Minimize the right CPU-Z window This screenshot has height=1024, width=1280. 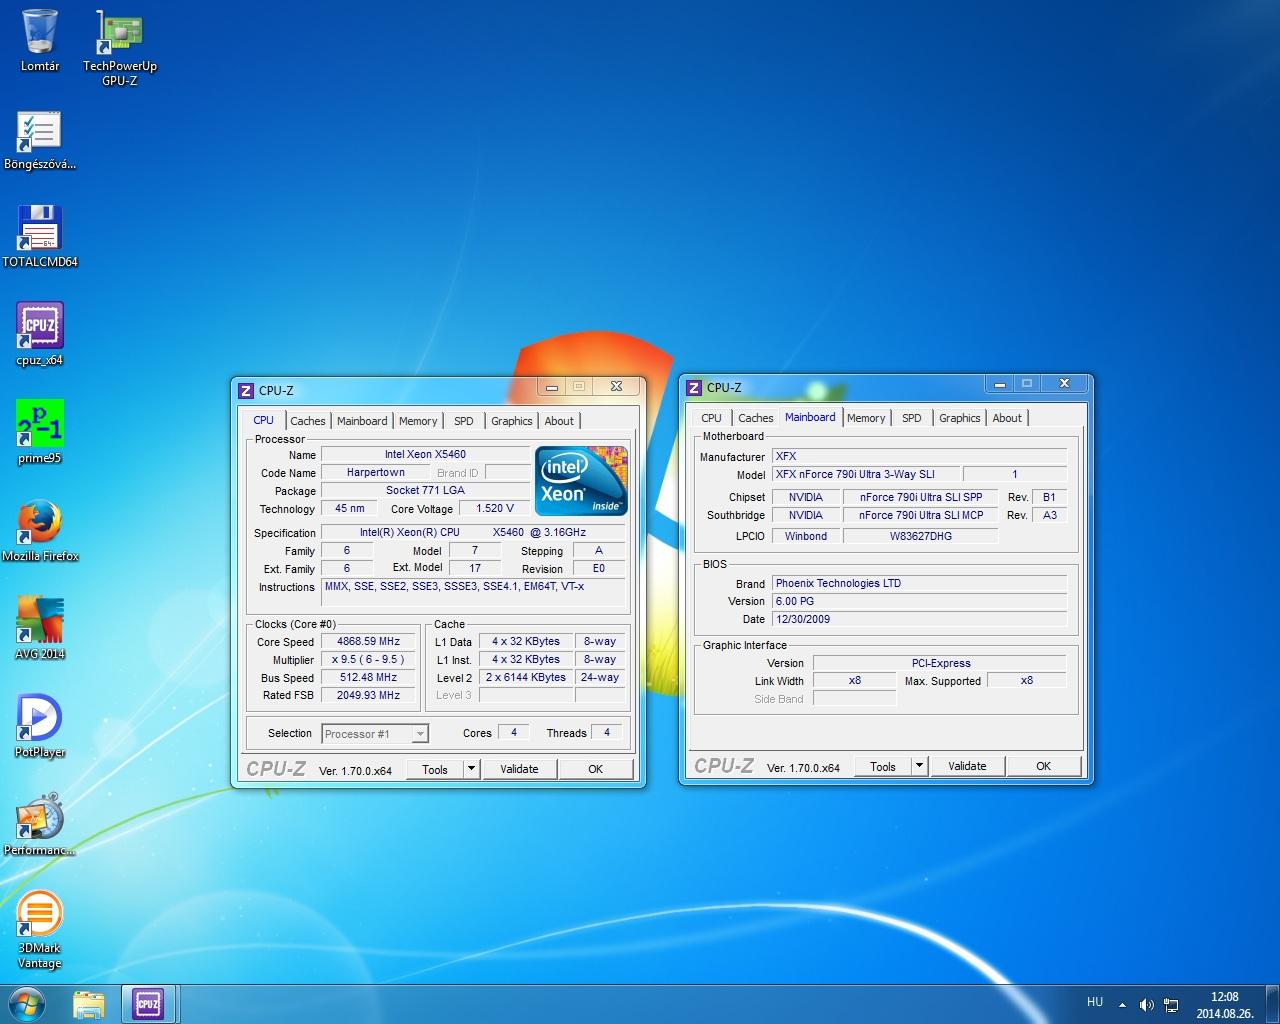point(999,383)
